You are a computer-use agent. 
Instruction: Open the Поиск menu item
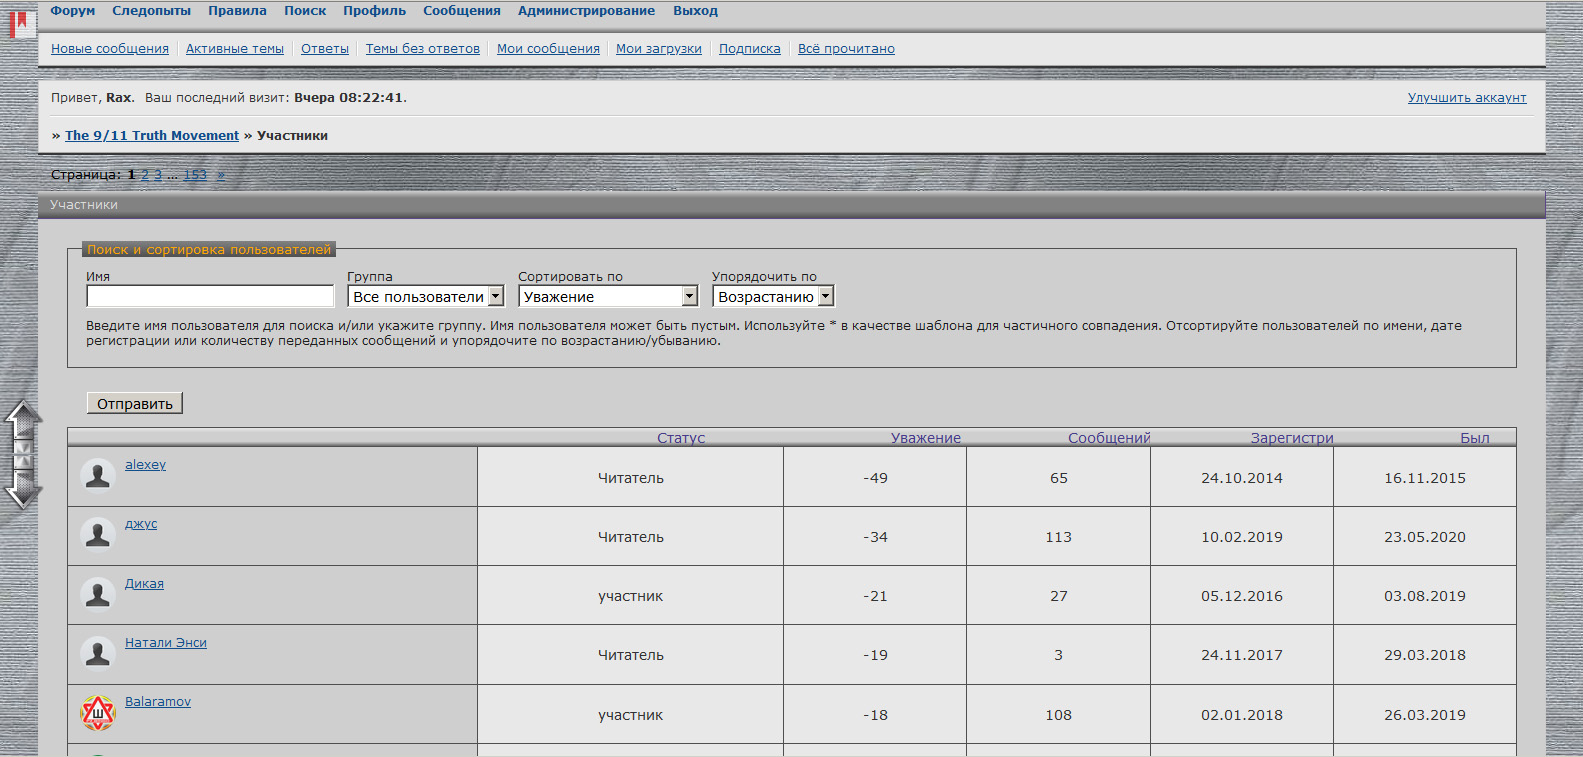(x=305, y=11)
